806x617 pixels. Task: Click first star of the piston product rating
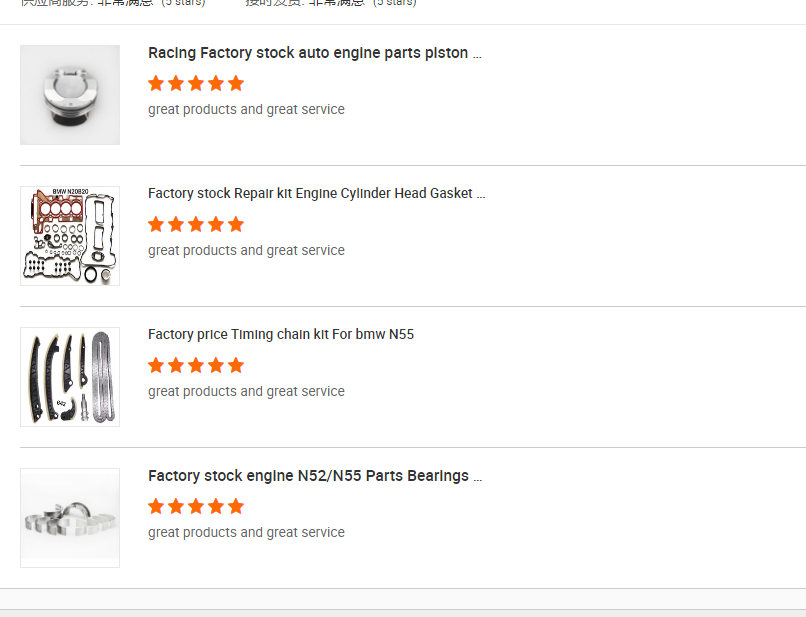(x=156, y=83)
